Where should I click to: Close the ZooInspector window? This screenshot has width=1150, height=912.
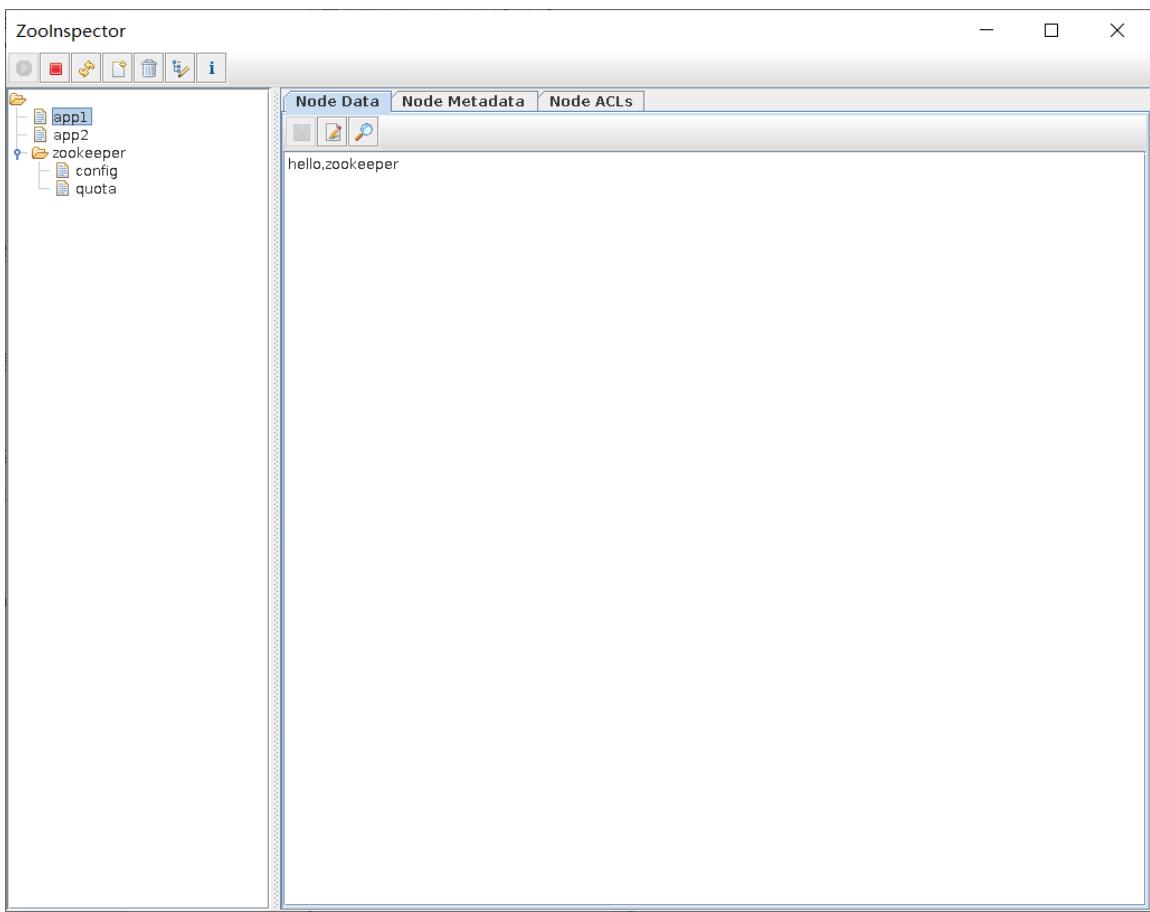[x=1117, y=30]
